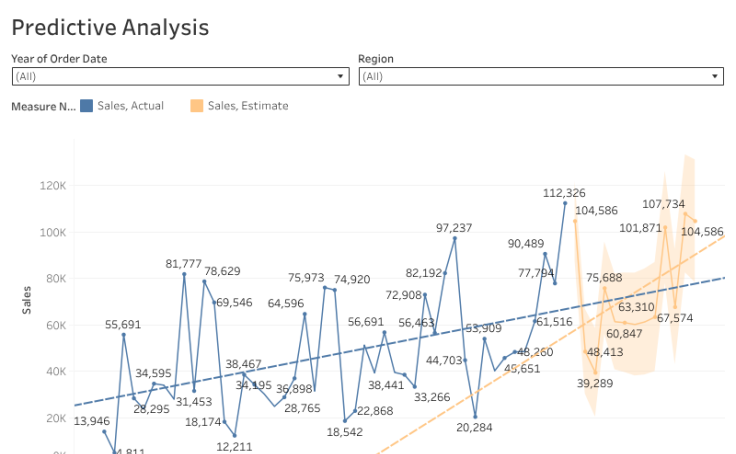
Task: Click the 81,777 actual sales point
Action: [x=184, y=274]
